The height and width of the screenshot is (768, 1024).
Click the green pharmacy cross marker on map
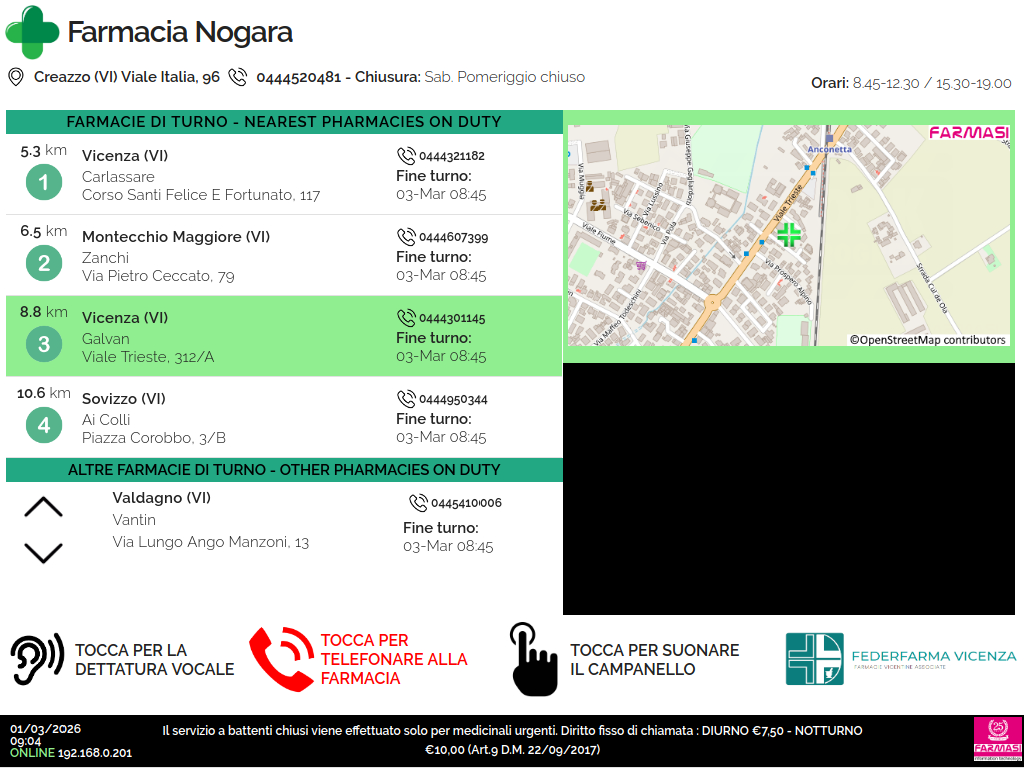[x=789, y=235]
